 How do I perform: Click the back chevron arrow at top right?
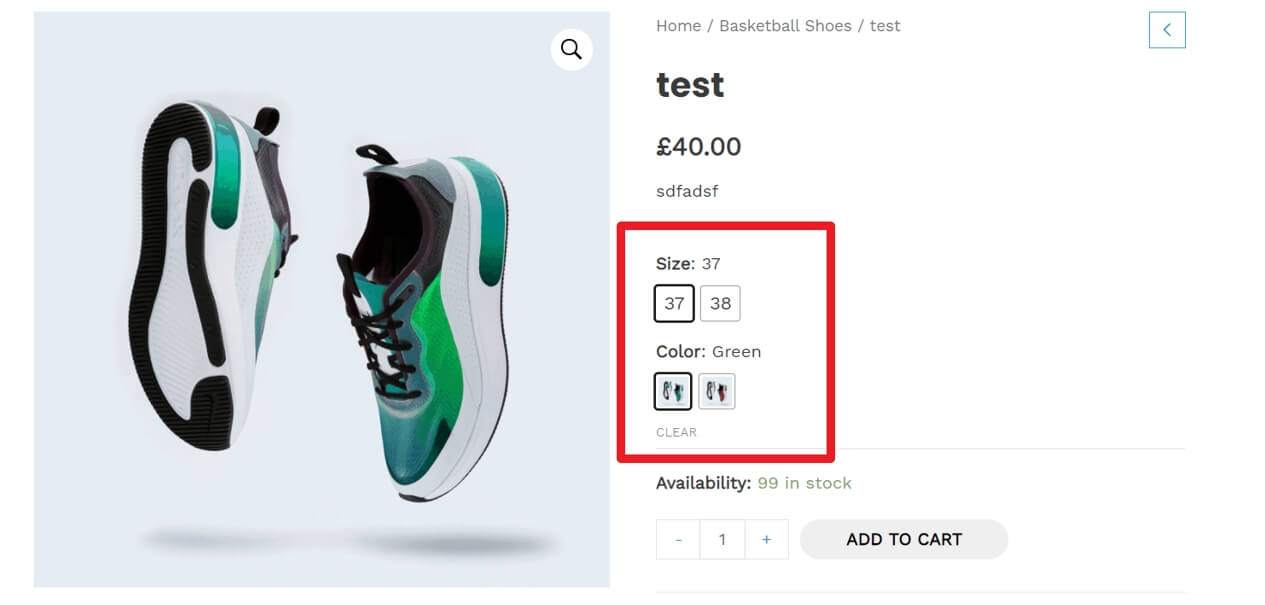(1167, 29)
